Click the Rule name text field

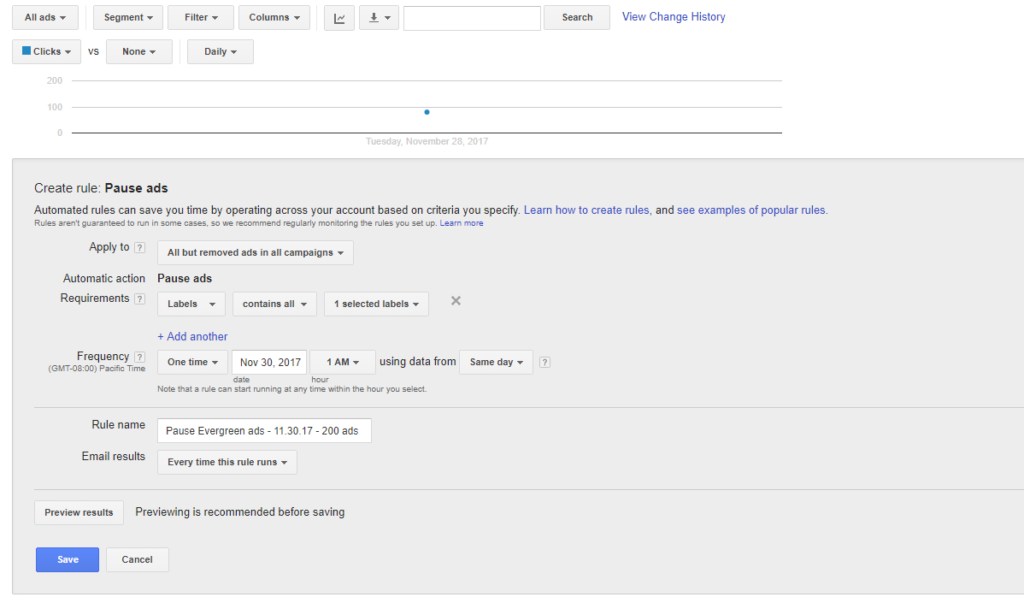coord(264,431)
